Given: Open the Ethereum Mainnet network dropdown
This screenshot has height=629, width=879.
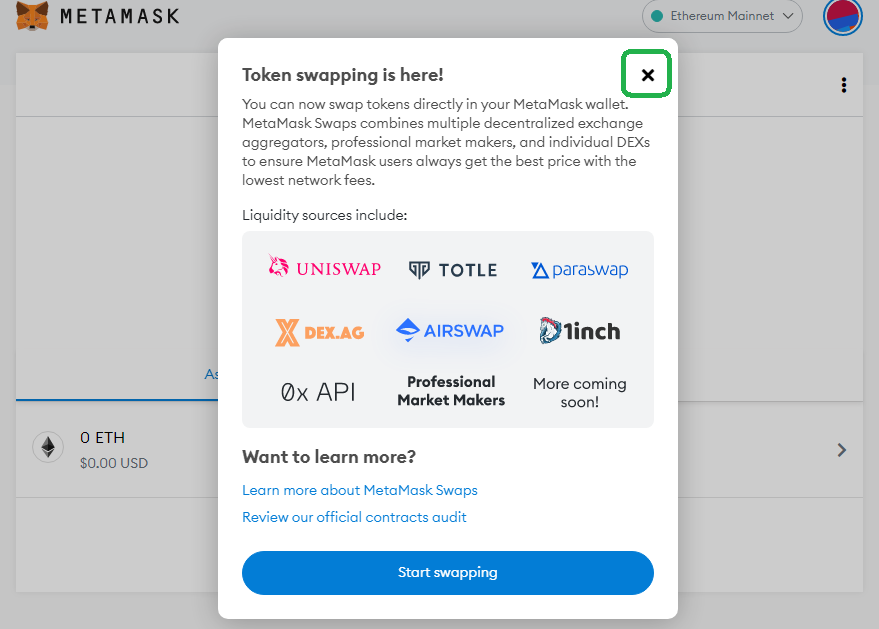Looking at the screenshot, I should 722,16.
